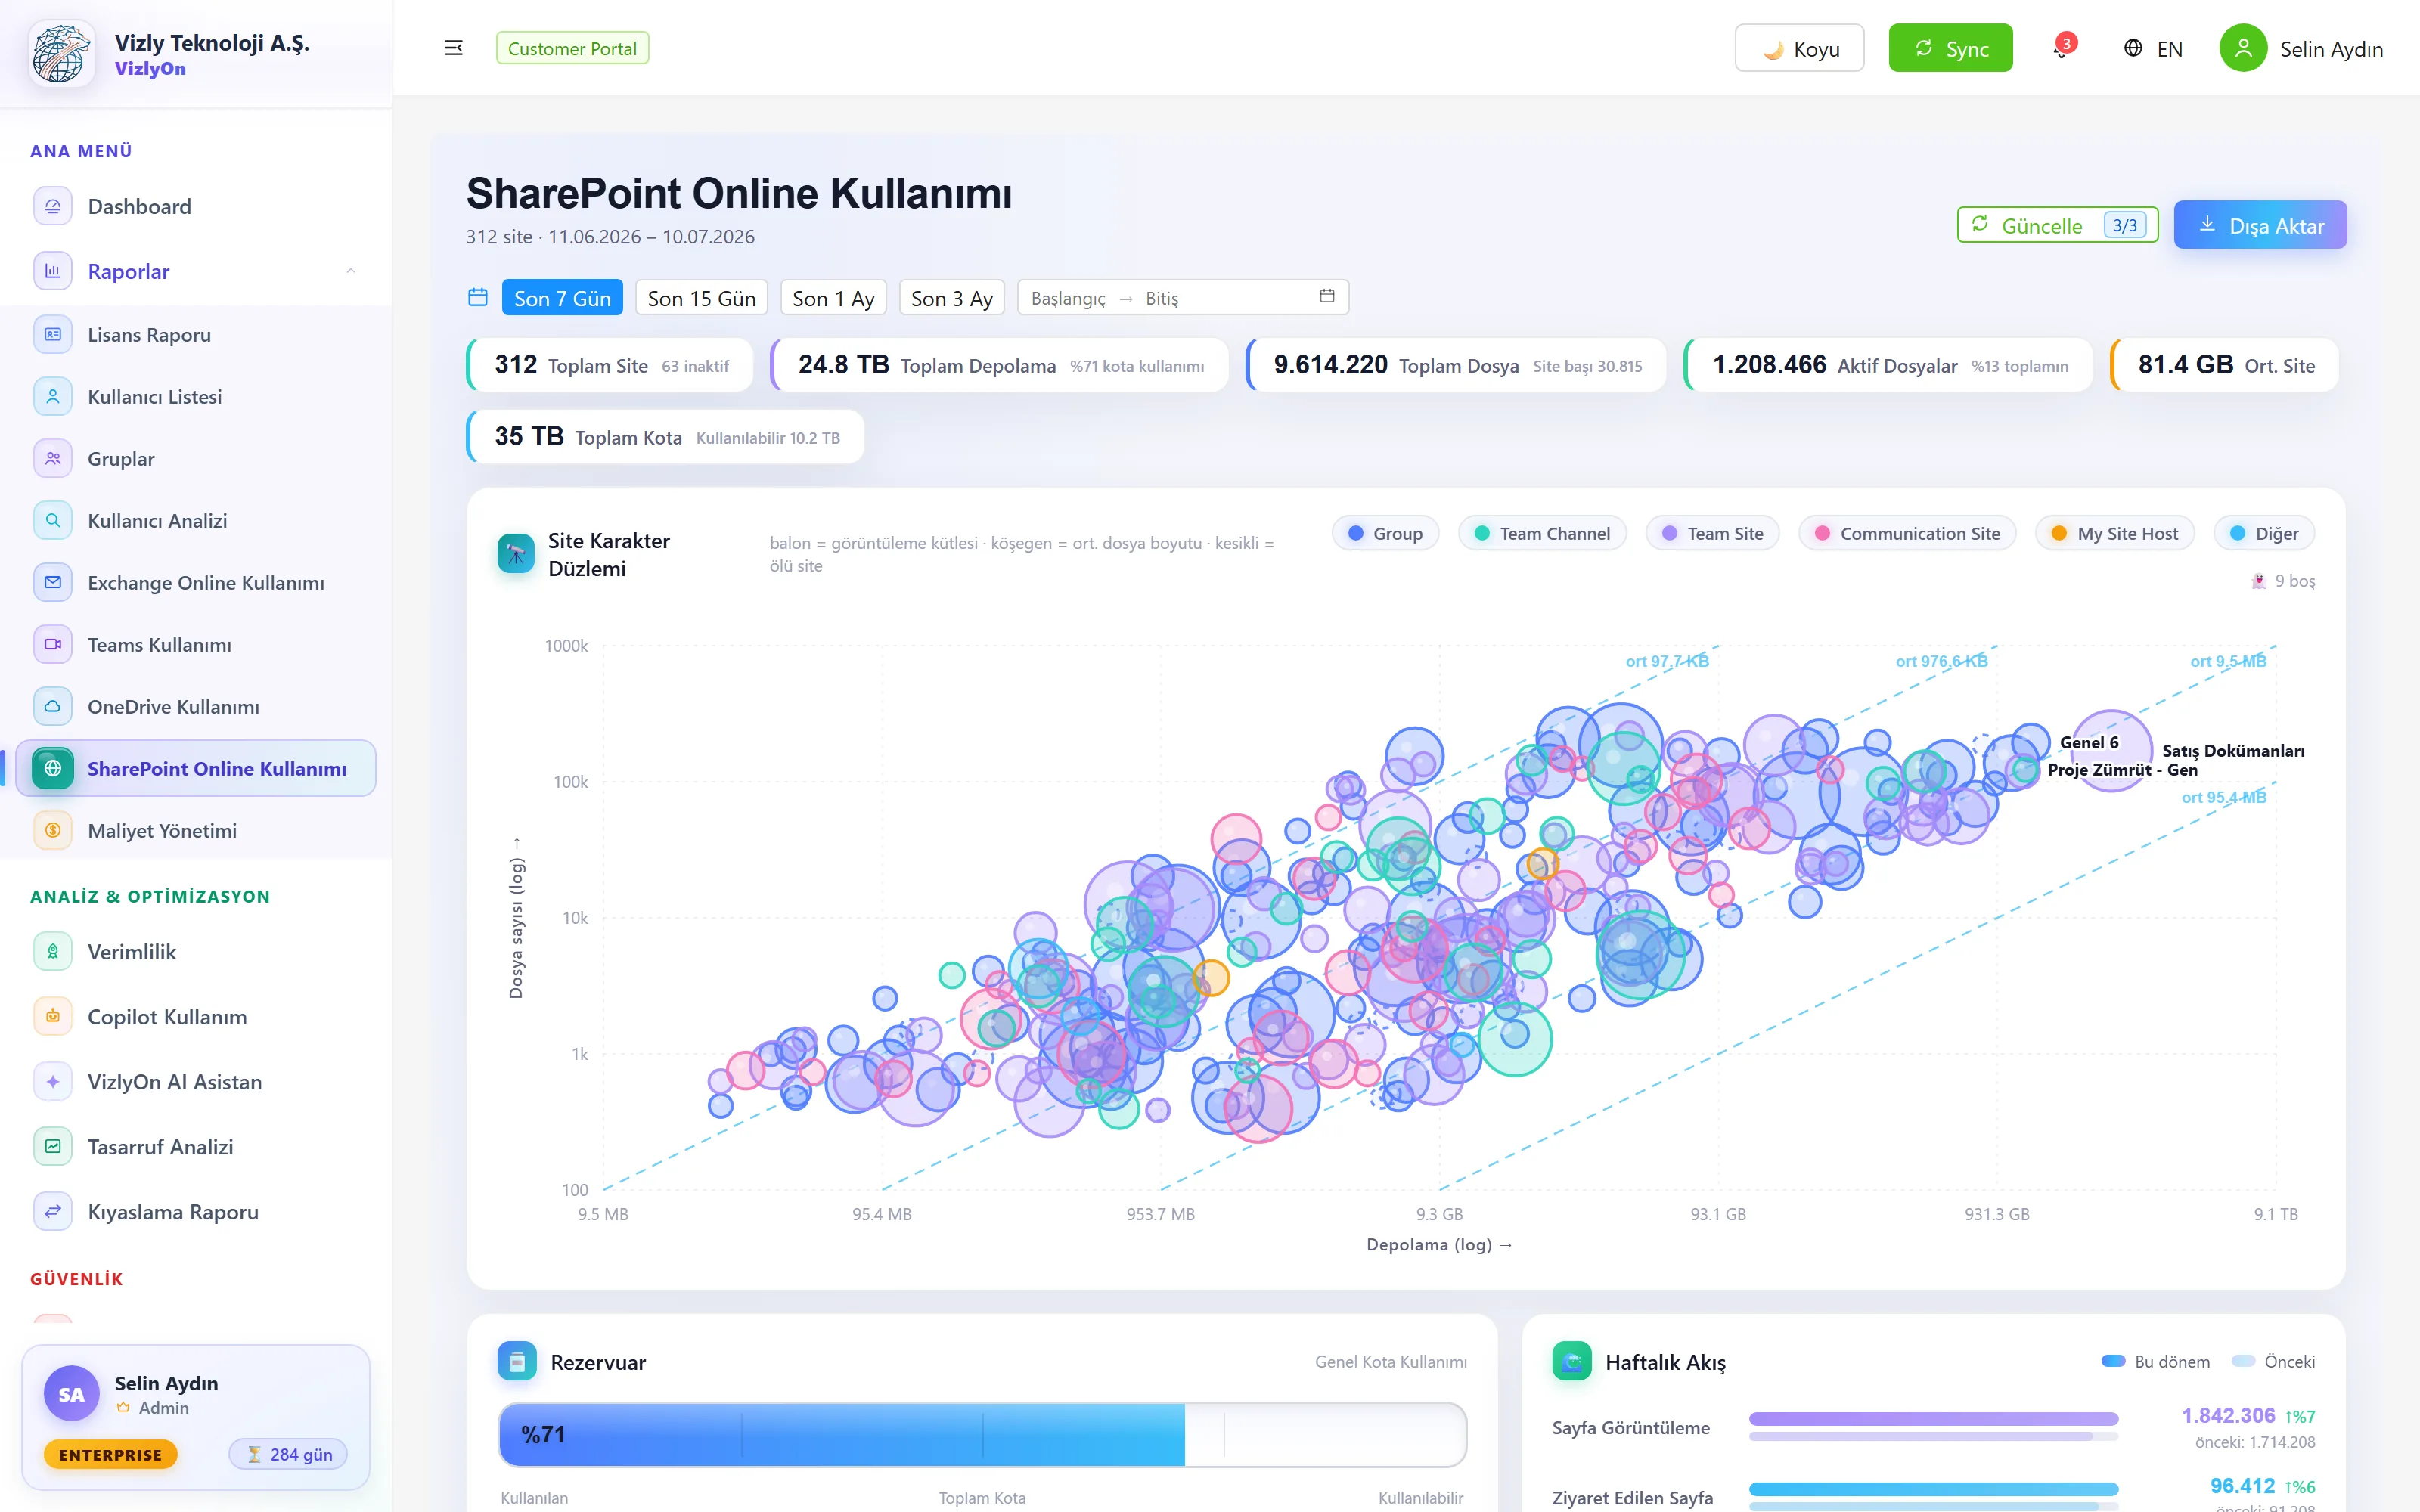Screen dimensions: 2420x1512
Task: Open the Raporlar menu item
Action: [196, 271]
